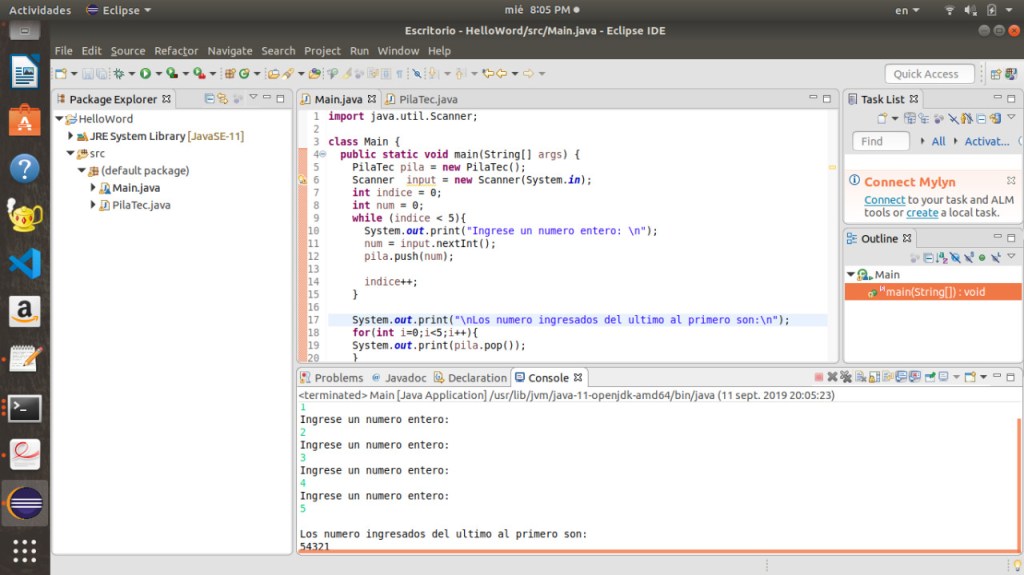The image size is (1024, 575).
Task: Click the Remove All Terminated Launches icon
Action: [x=846, y=378]
